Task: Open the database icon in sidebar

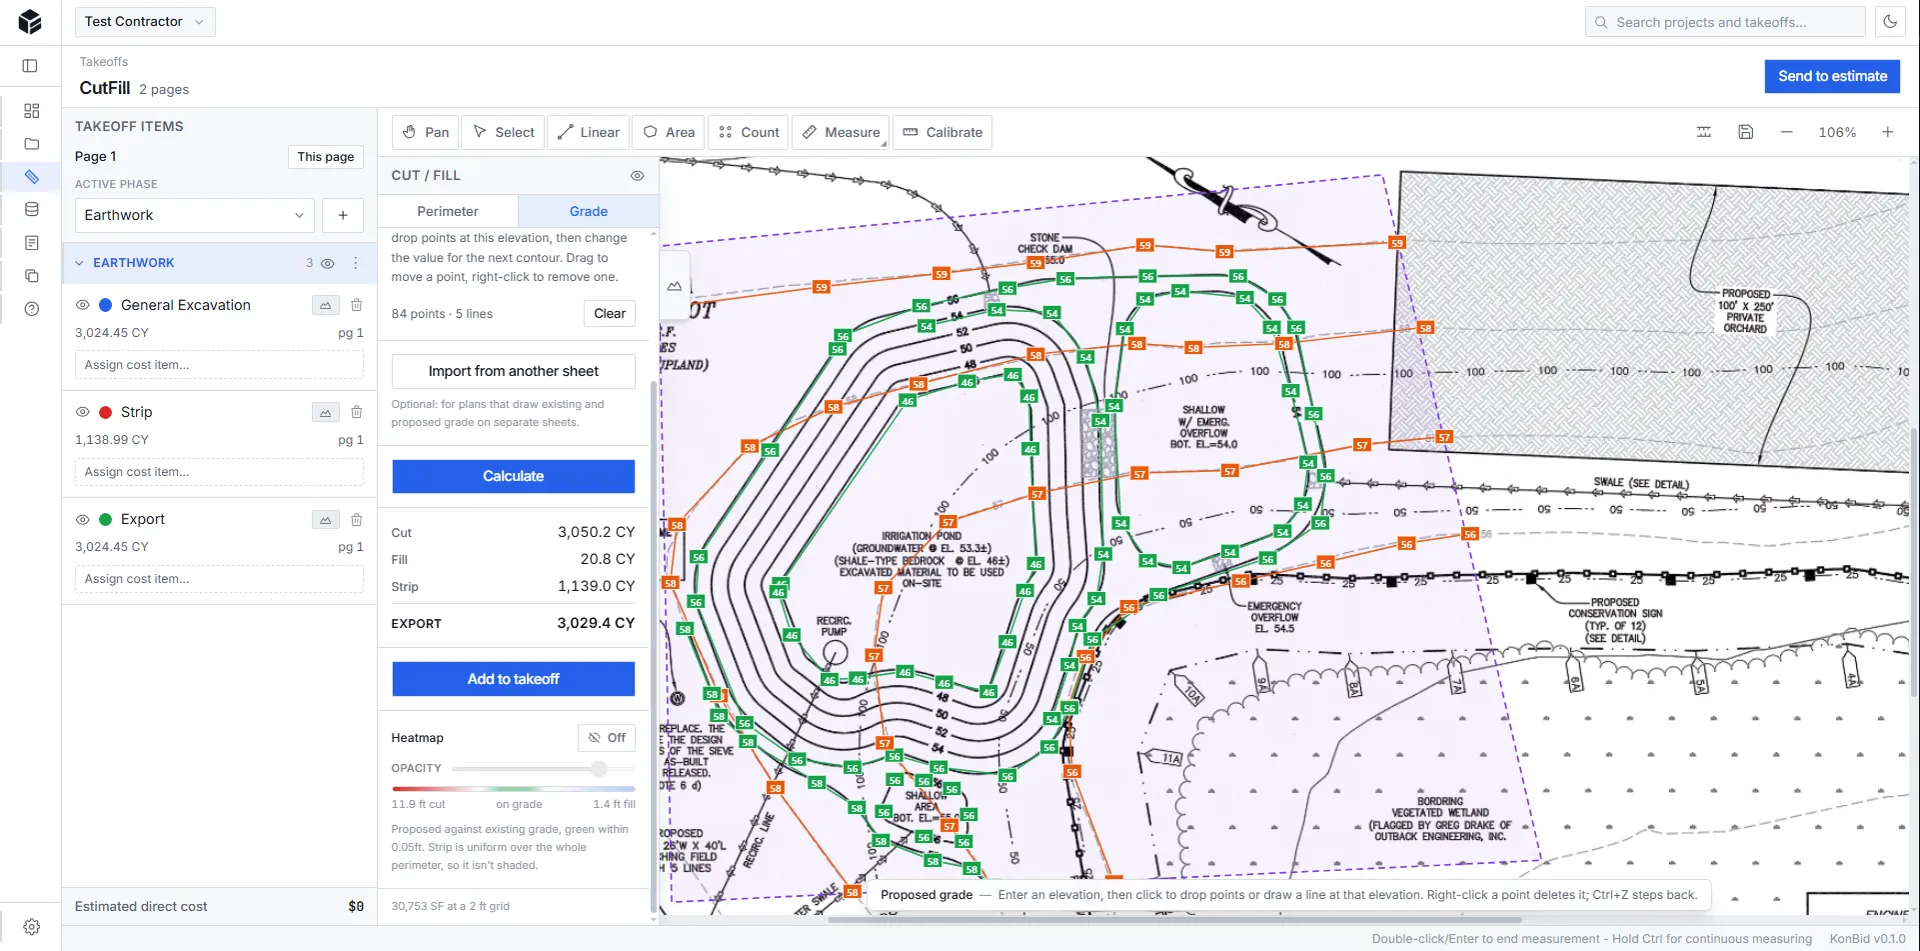Action: (x=31, y=210)
